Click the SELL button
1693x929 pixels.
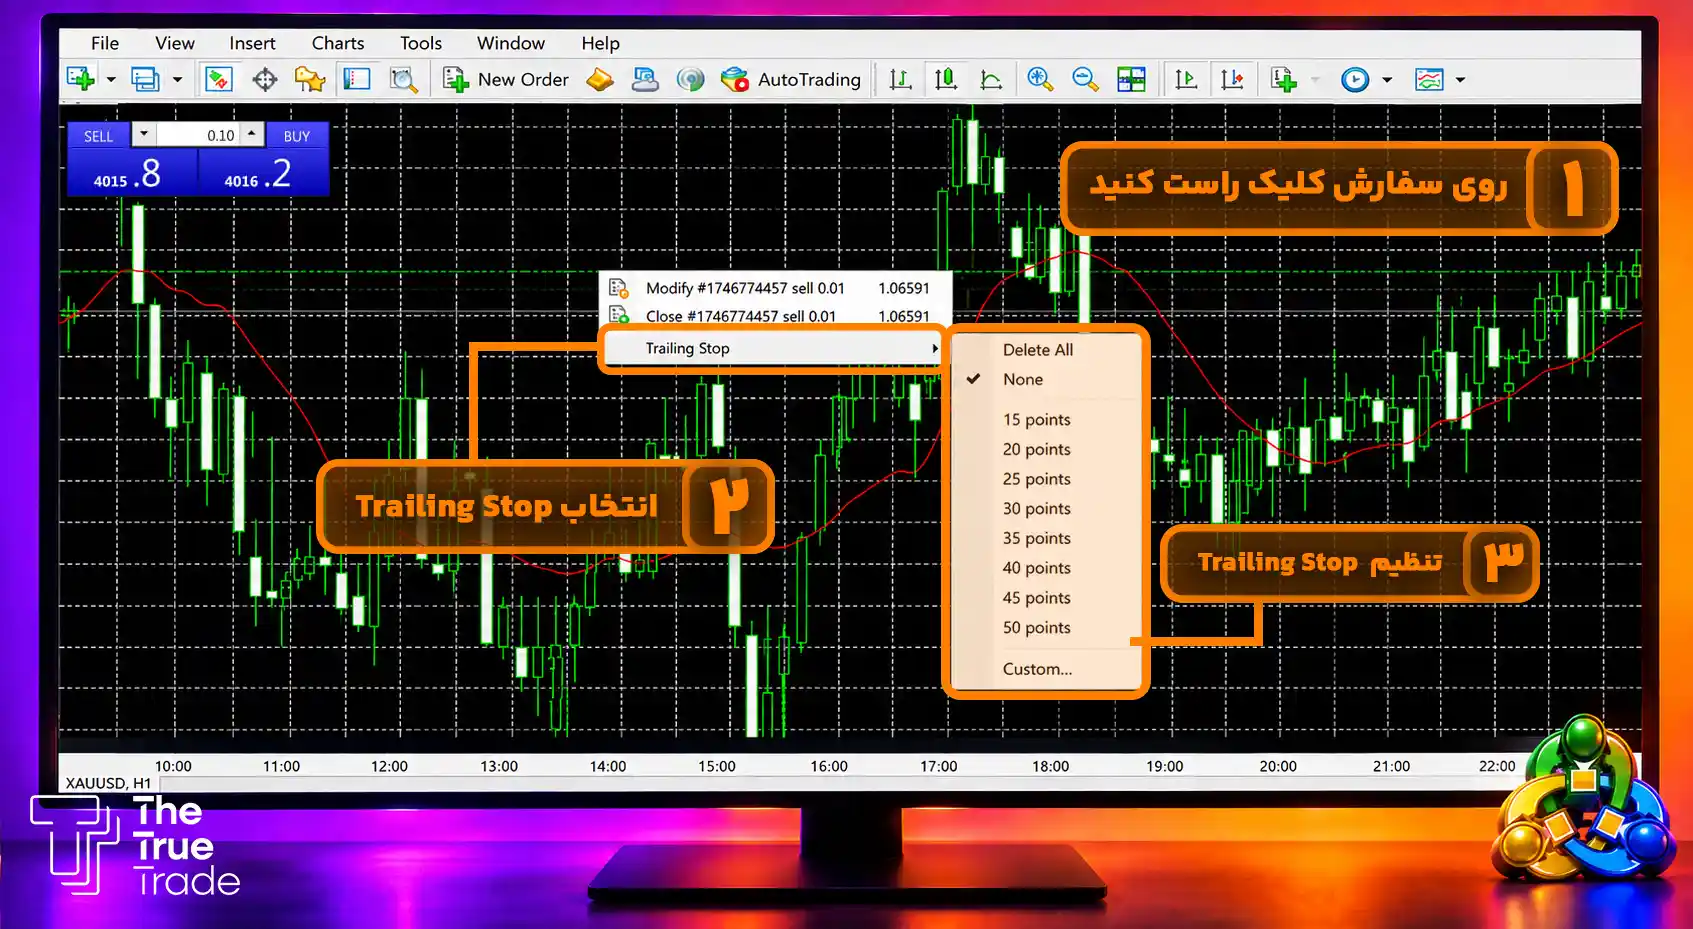[x=98, y=136]
